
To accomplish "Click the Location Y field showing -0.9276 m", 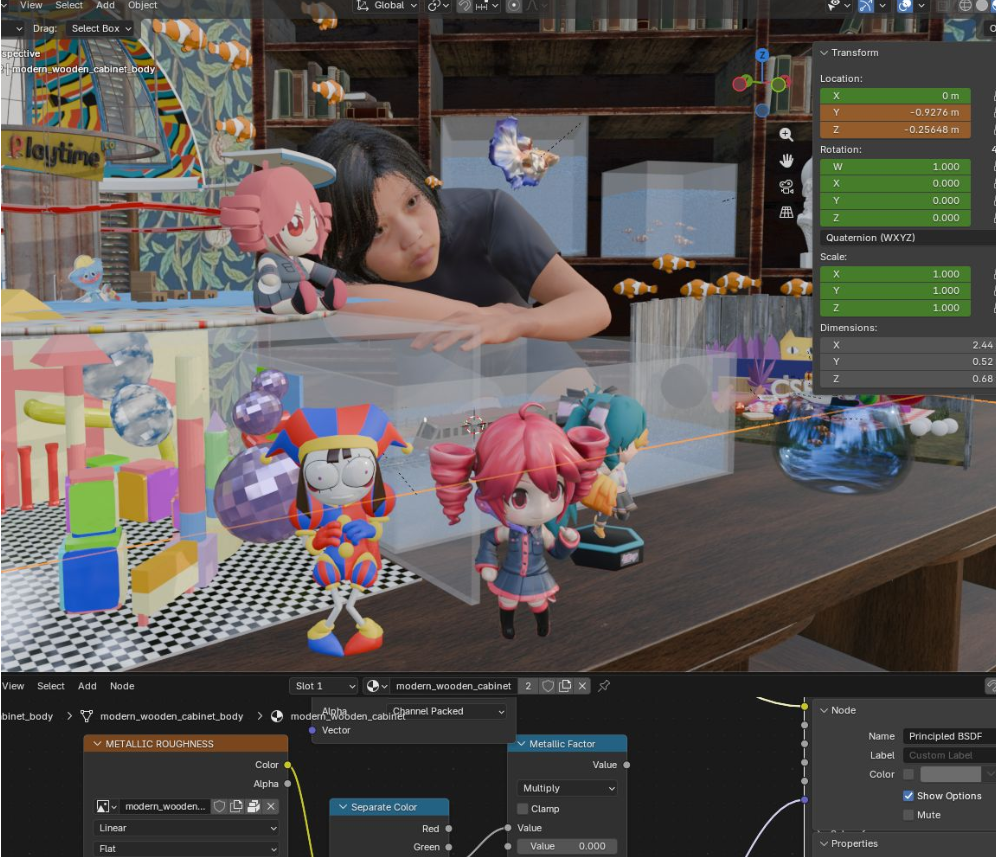I will point(895,112).
